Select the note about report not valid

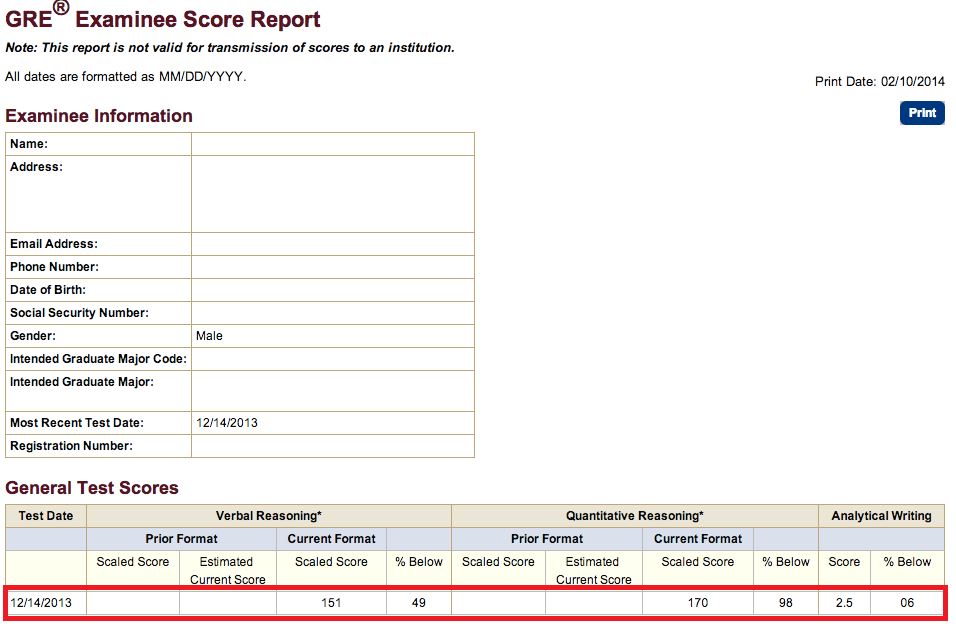(230, 48)
